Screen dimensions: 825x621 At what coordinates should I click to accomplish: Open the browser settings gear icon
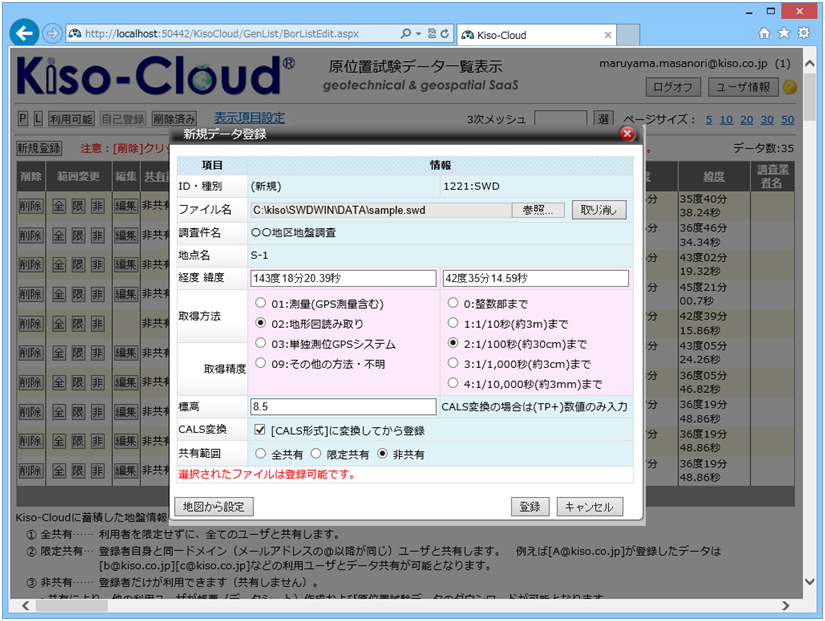coord(801,32)
